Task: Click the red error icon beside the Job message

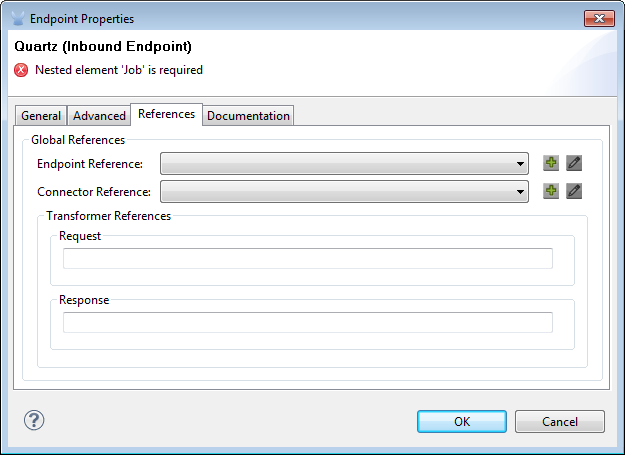Action: coord(21,70)
